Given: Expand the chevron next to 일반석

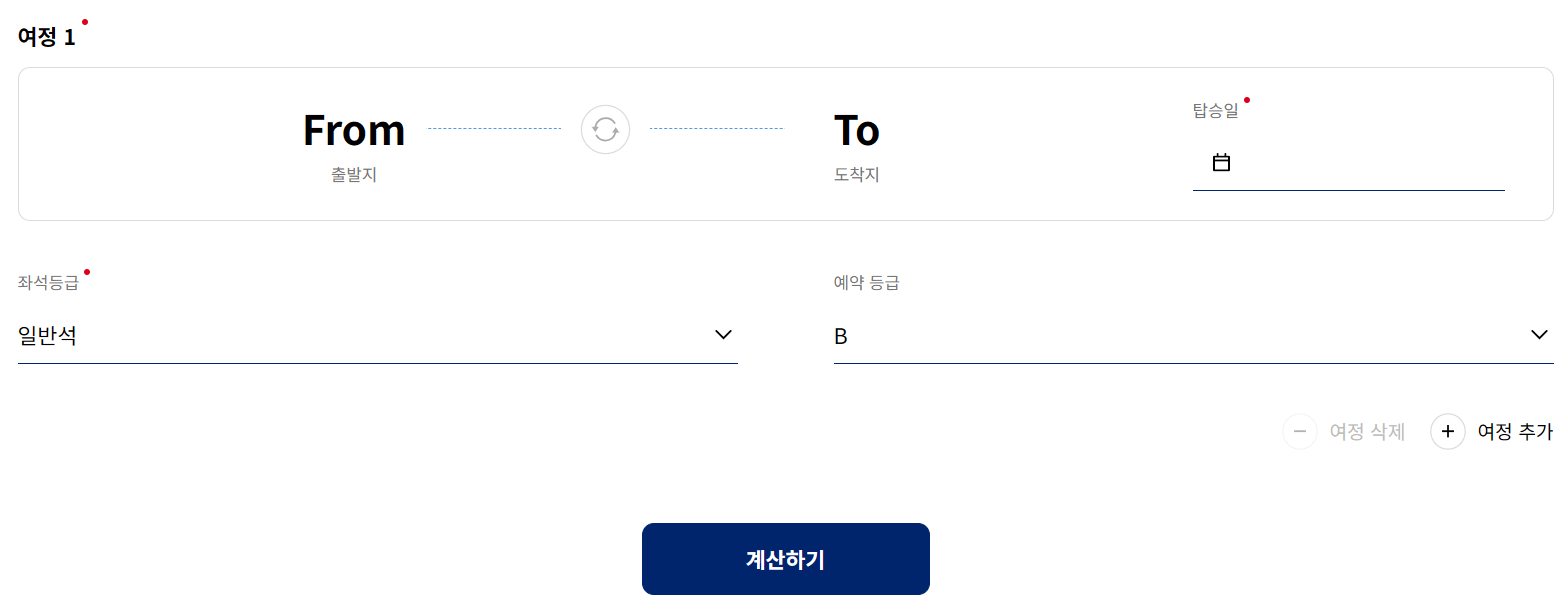Looking at the screenshot, I should [723, 334].
